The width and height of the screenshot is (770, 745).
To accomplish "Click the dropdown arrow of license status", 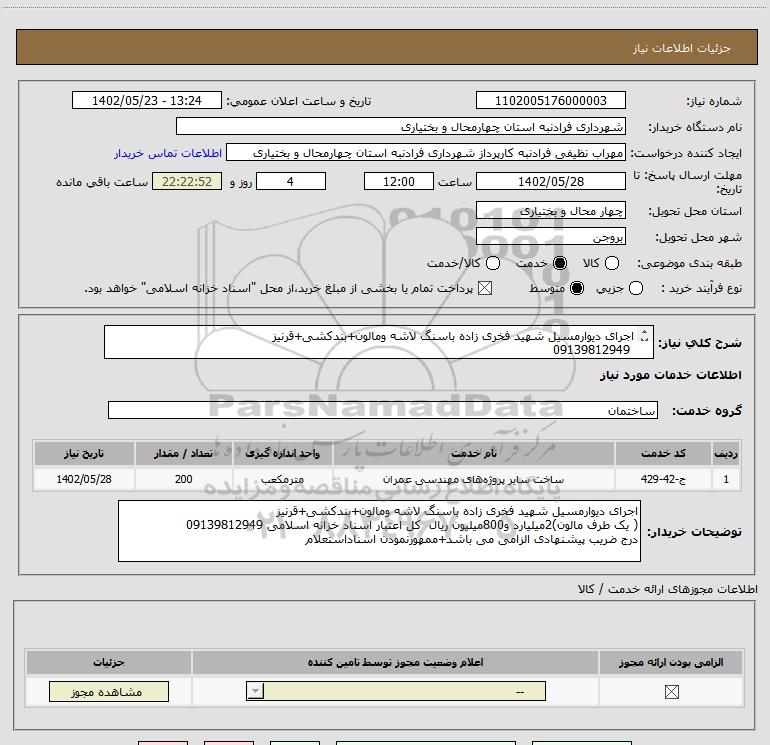I will tap(255, 691).
